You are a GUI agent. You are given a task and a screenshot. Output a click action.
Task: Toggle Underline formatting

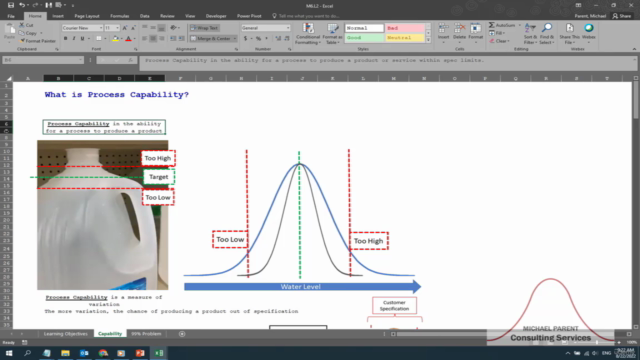82,38
